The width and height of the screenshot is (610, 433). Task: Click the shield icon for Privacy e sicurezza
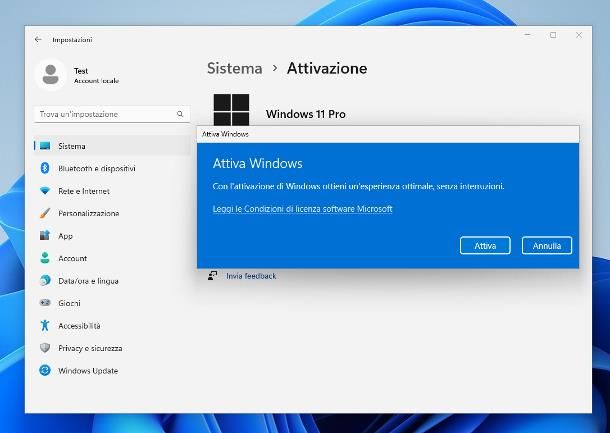click(45, 348)
